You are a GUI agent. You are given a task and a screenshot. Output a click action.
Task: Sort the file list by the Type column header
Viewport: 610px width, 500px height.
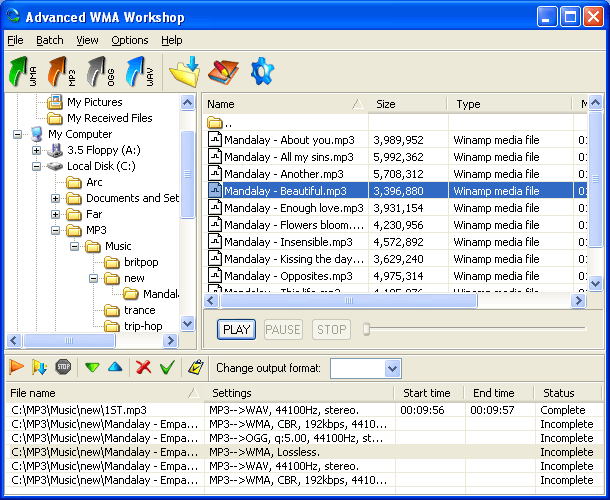click(510, 104)
